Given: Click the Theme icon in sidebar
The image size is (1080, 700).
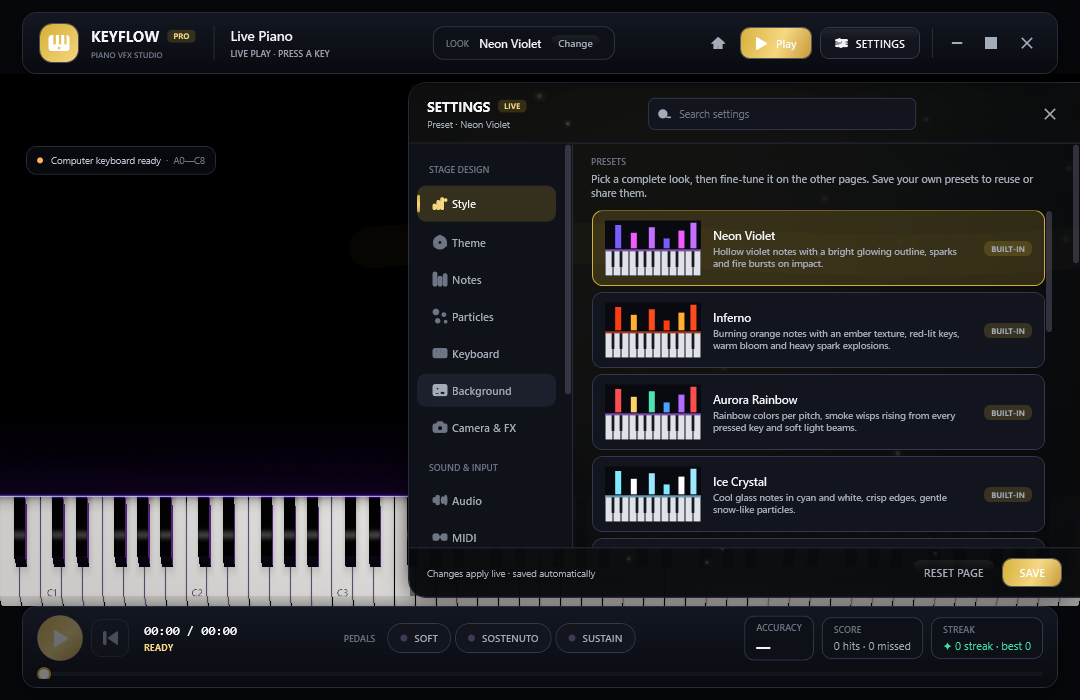Looking at the screenshot, I should [x=439, y=243].
